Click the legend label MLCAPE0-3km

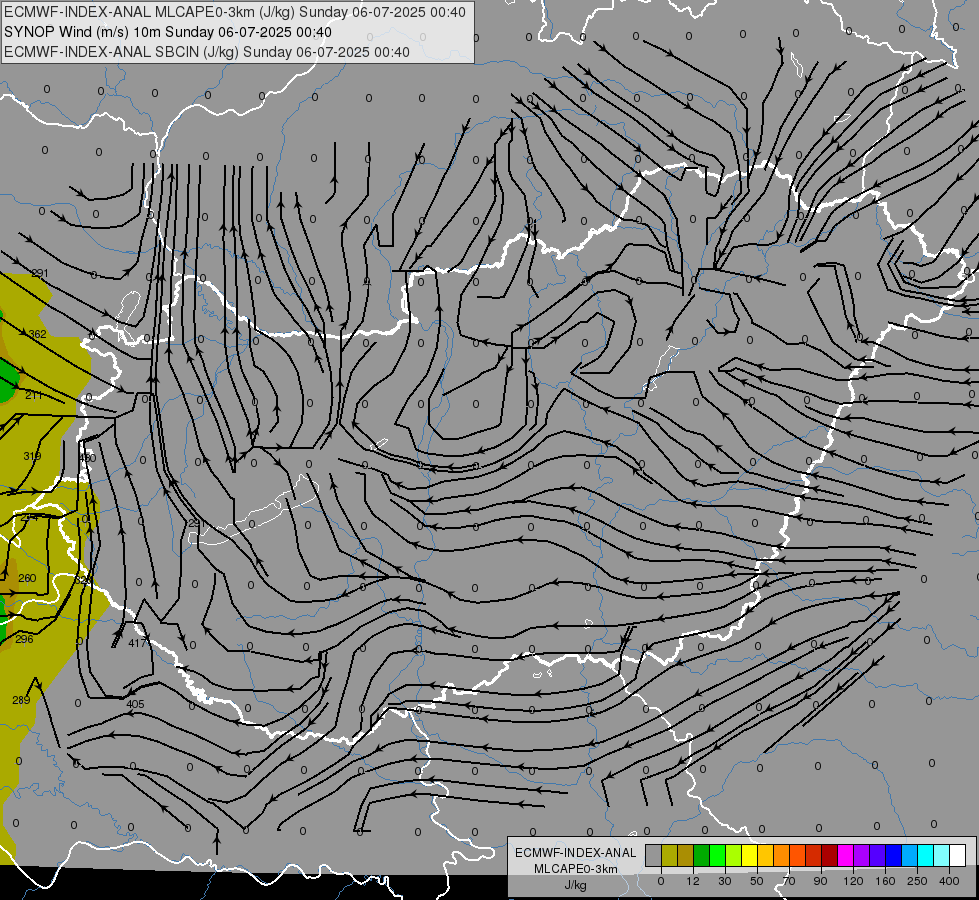(576, 869)
